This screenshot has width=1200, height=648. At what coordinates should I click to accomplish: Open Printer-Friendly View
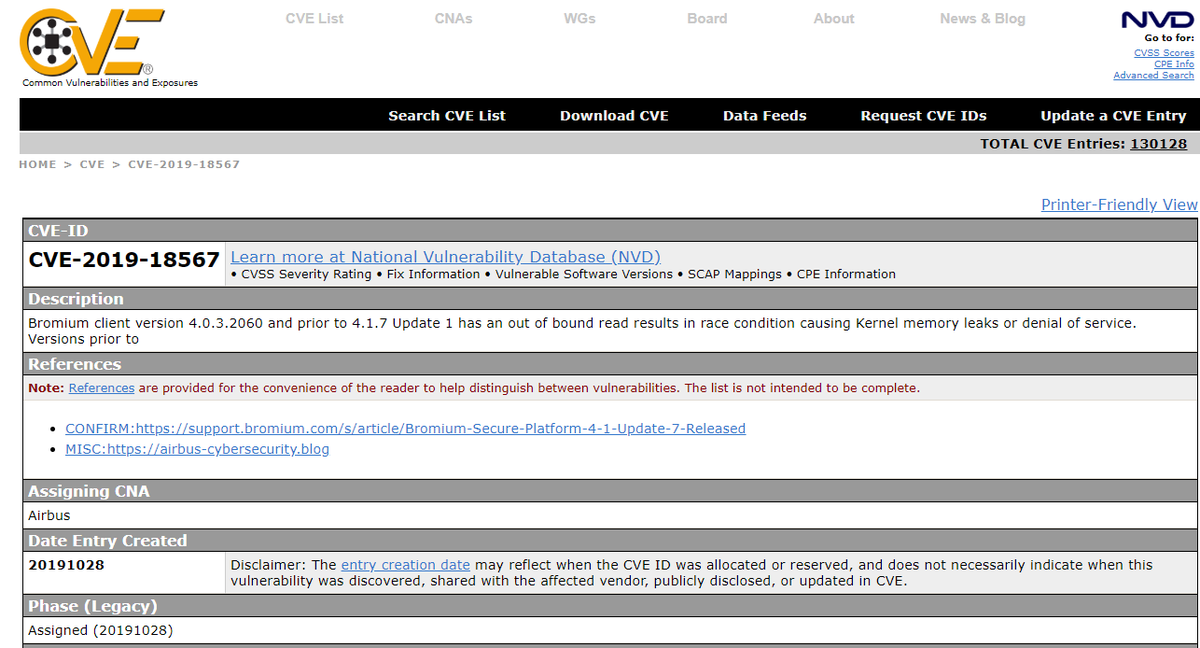[1119, 204]
